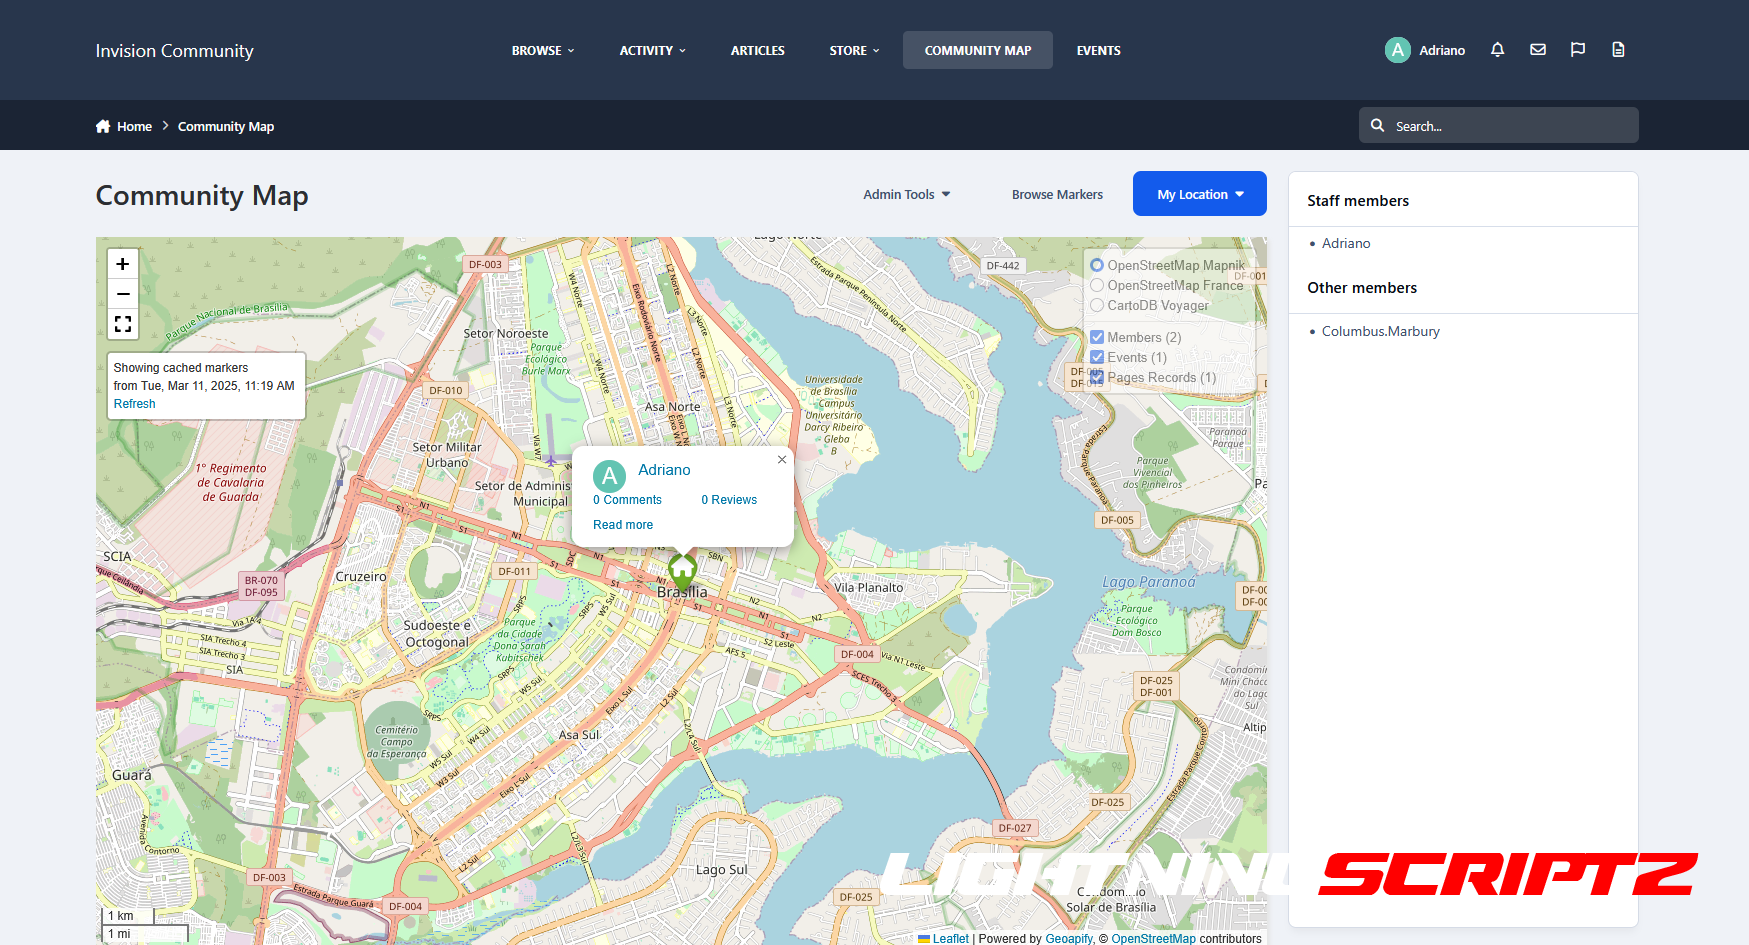Open the reports flag icon

click(1578, 50)
